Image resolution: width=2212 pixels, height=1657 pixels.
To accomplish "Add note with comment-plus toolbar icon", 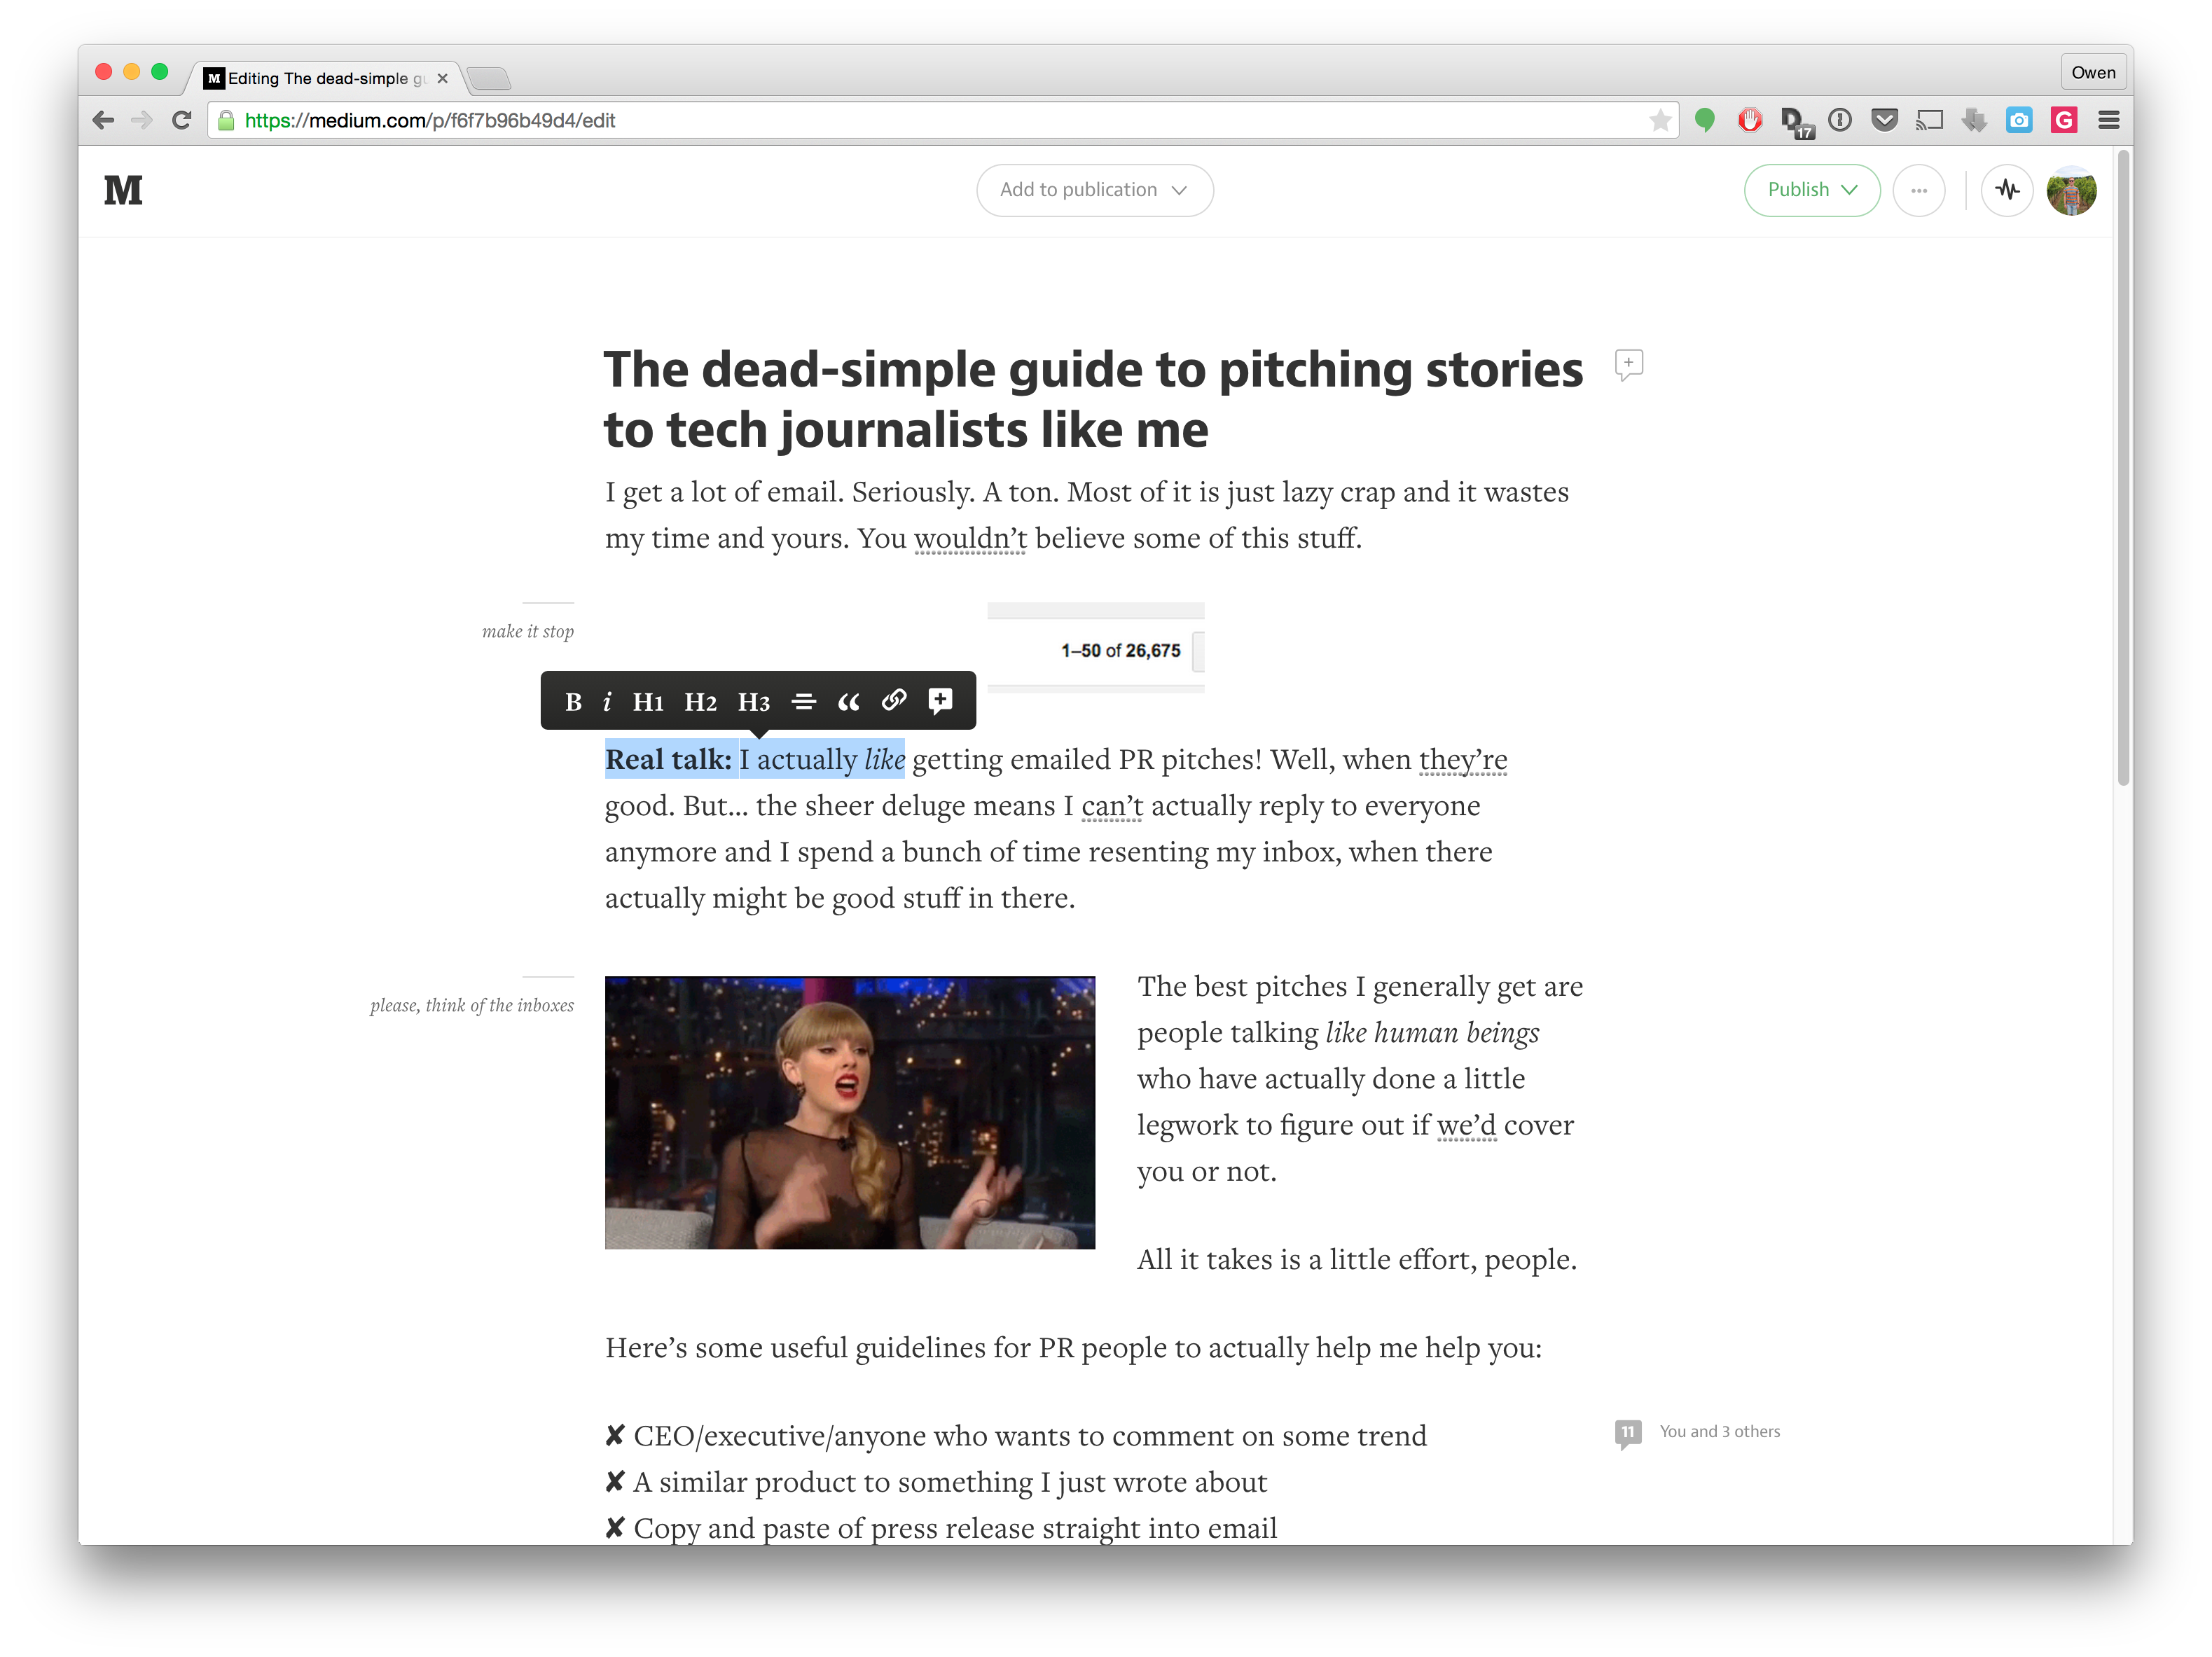I will 940,701.
